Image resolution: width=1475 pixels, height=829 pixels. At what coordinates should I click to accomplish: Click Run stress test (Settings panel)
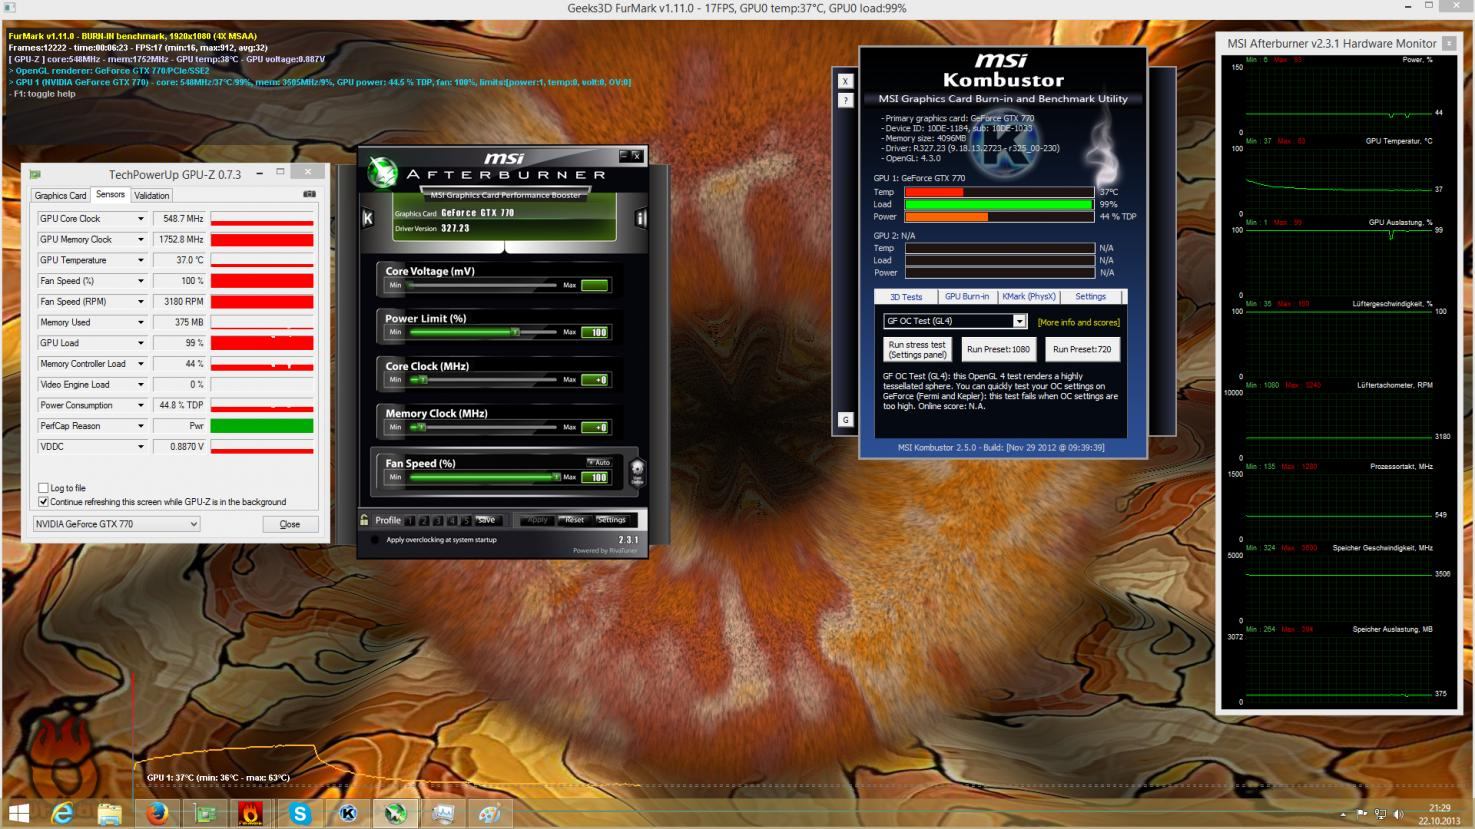[917, 349]
